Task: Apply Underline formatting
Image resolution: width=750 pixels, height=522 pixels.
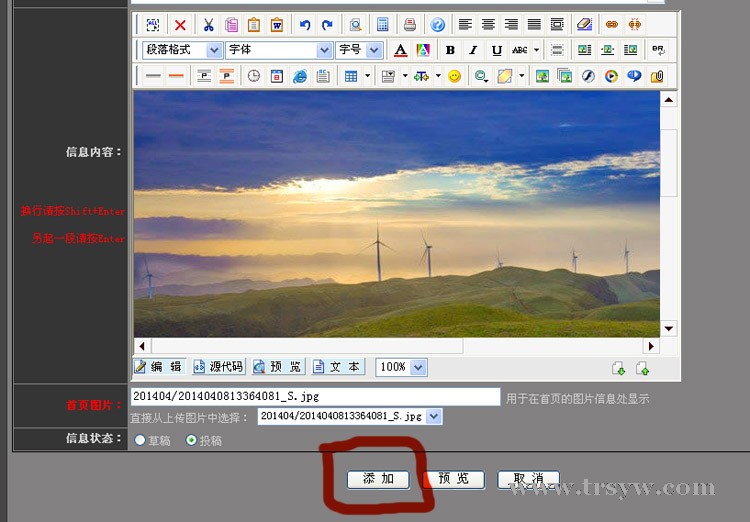Action: pyautogui.click(x=497, y=50)
